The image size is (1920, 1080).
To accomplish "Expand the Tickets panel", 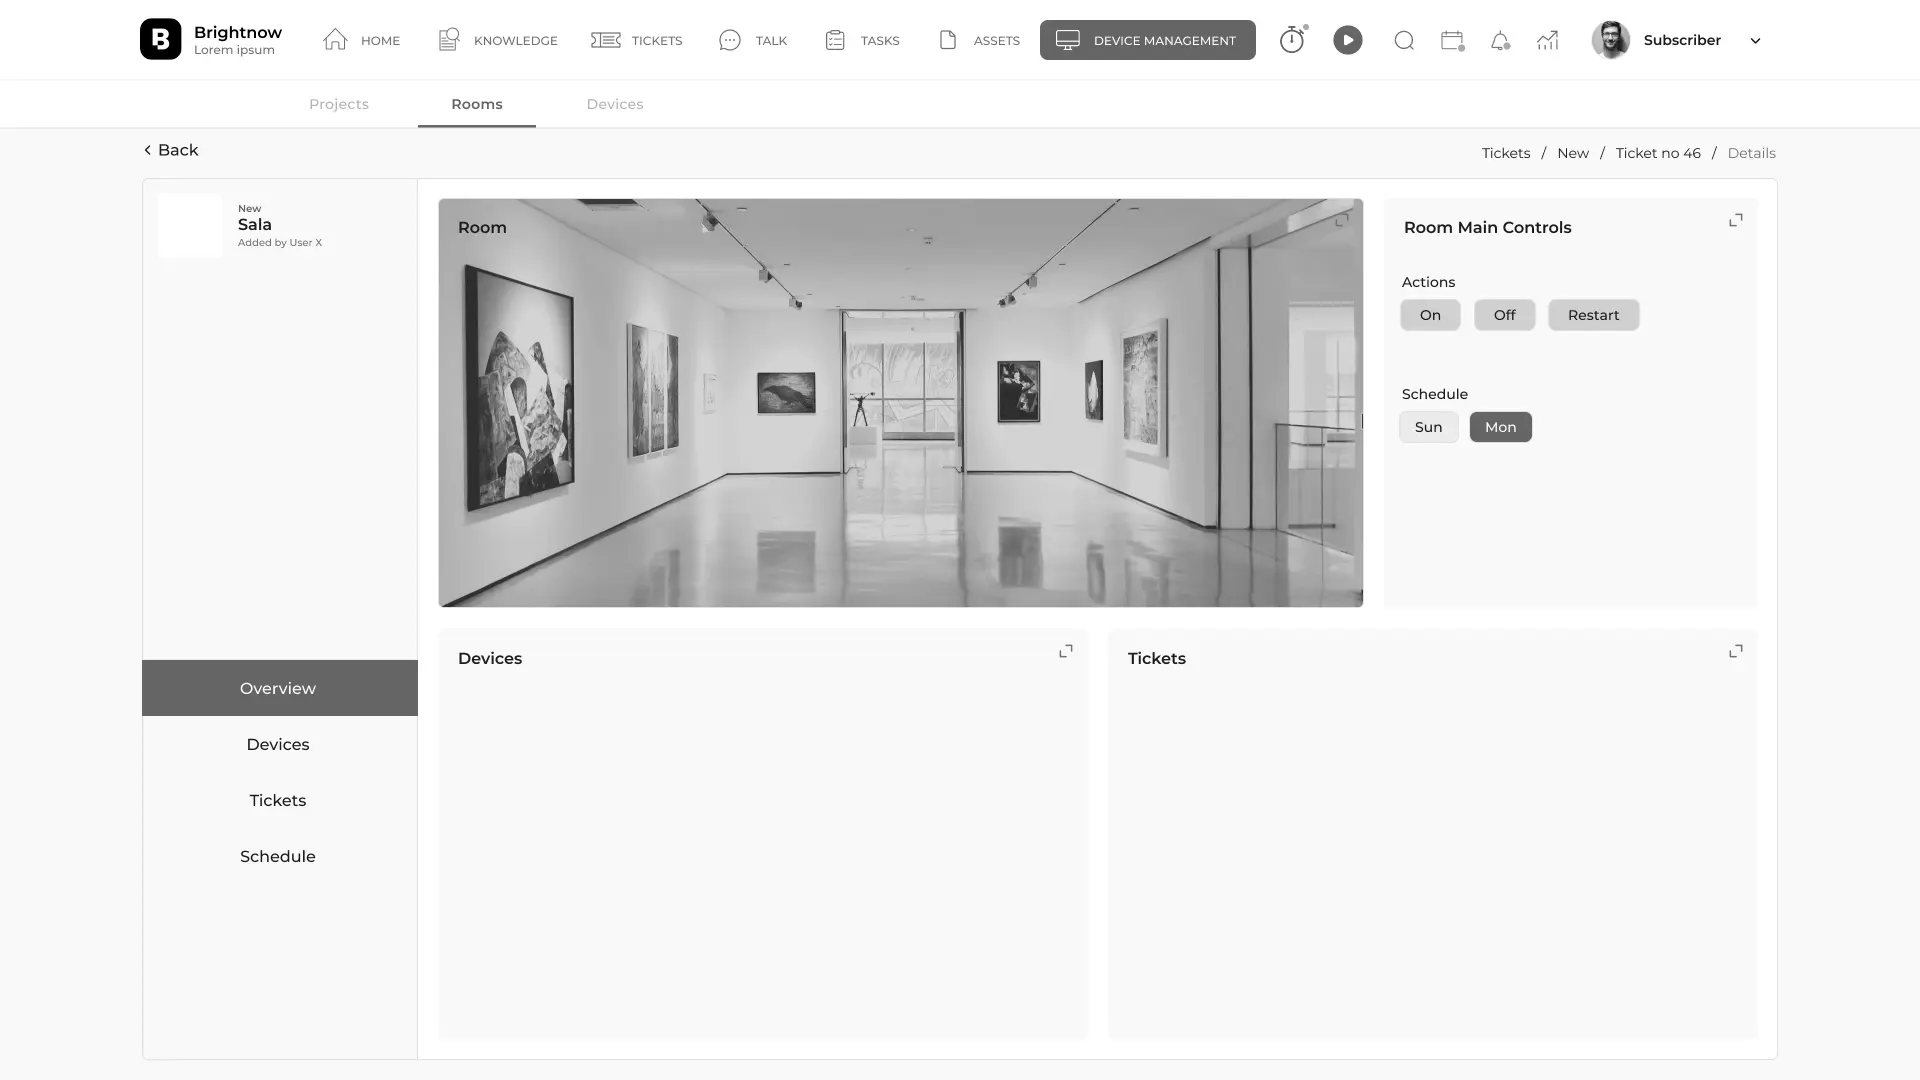I will coord(1736,651).
